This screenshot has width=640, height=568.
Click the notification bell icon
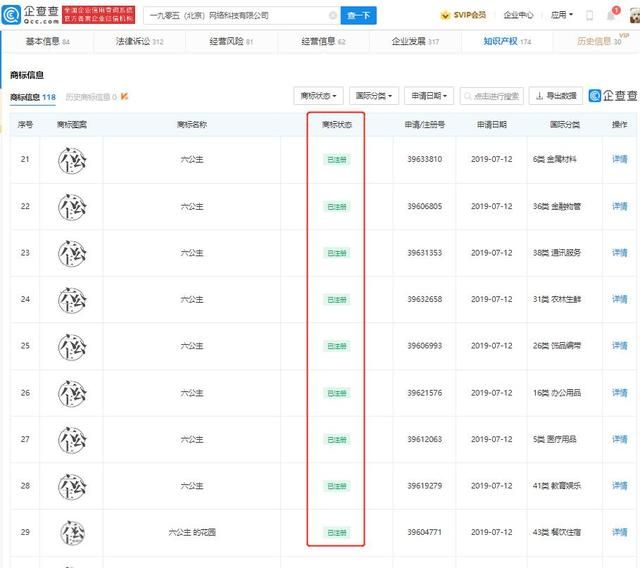coord(610,15)
